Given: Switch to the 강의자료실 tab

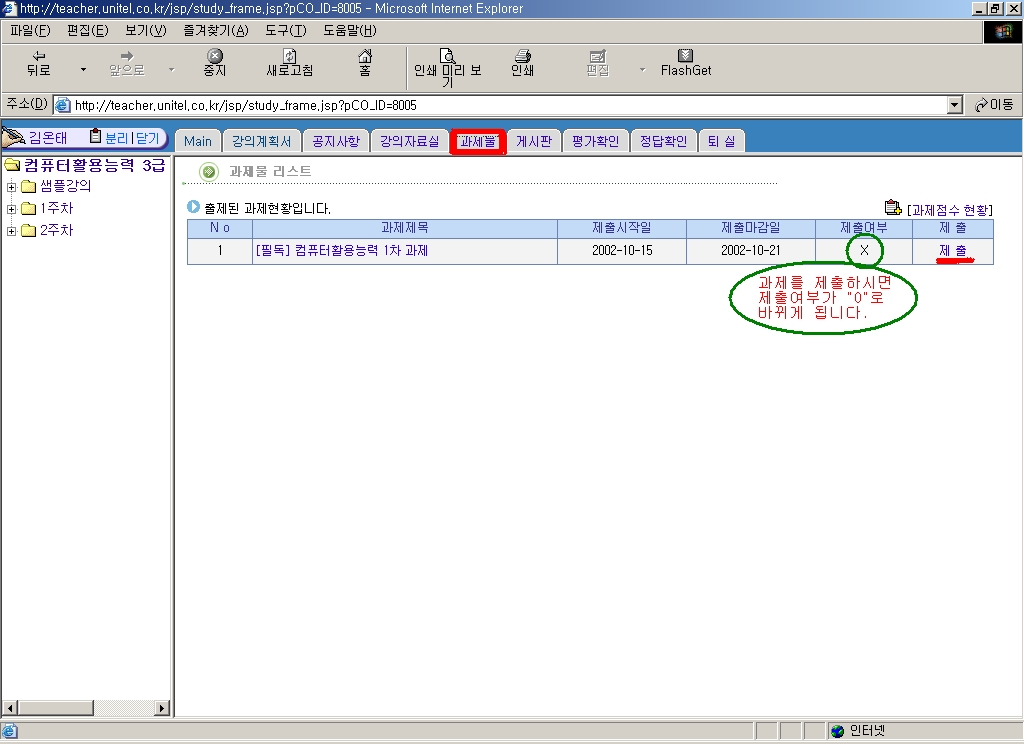Looking at the screenshot, I should click(x=409, y=141).
